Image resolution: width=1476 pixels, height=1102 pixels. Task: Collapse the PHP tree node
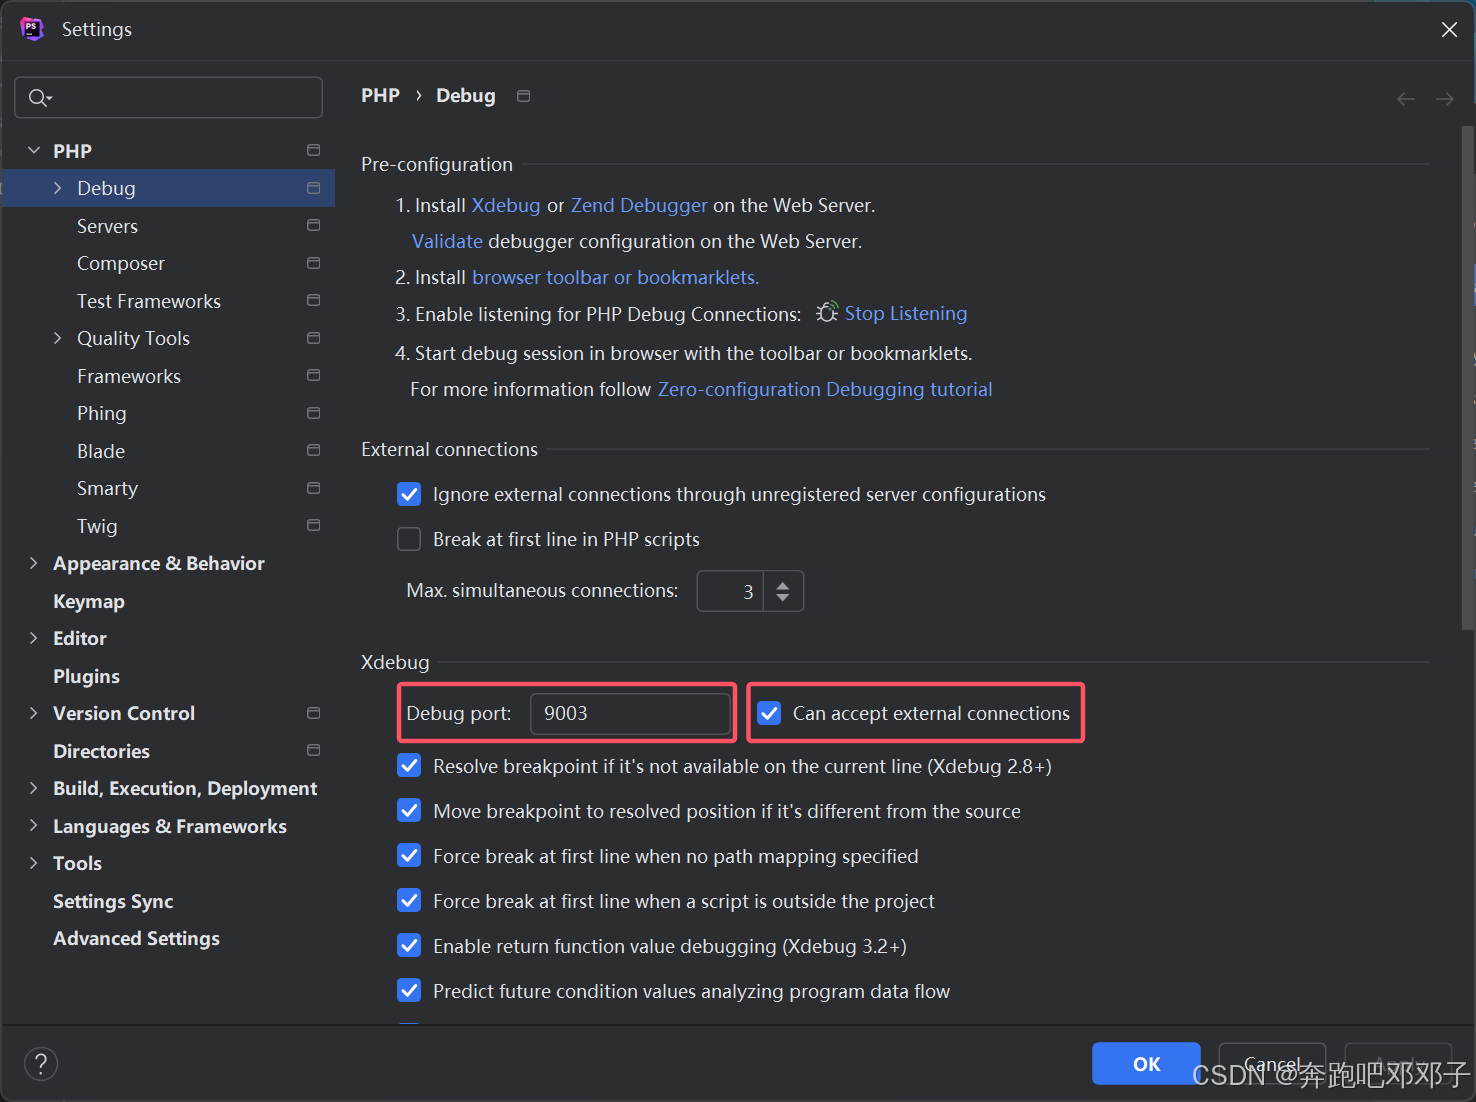[x=34, y=150]
